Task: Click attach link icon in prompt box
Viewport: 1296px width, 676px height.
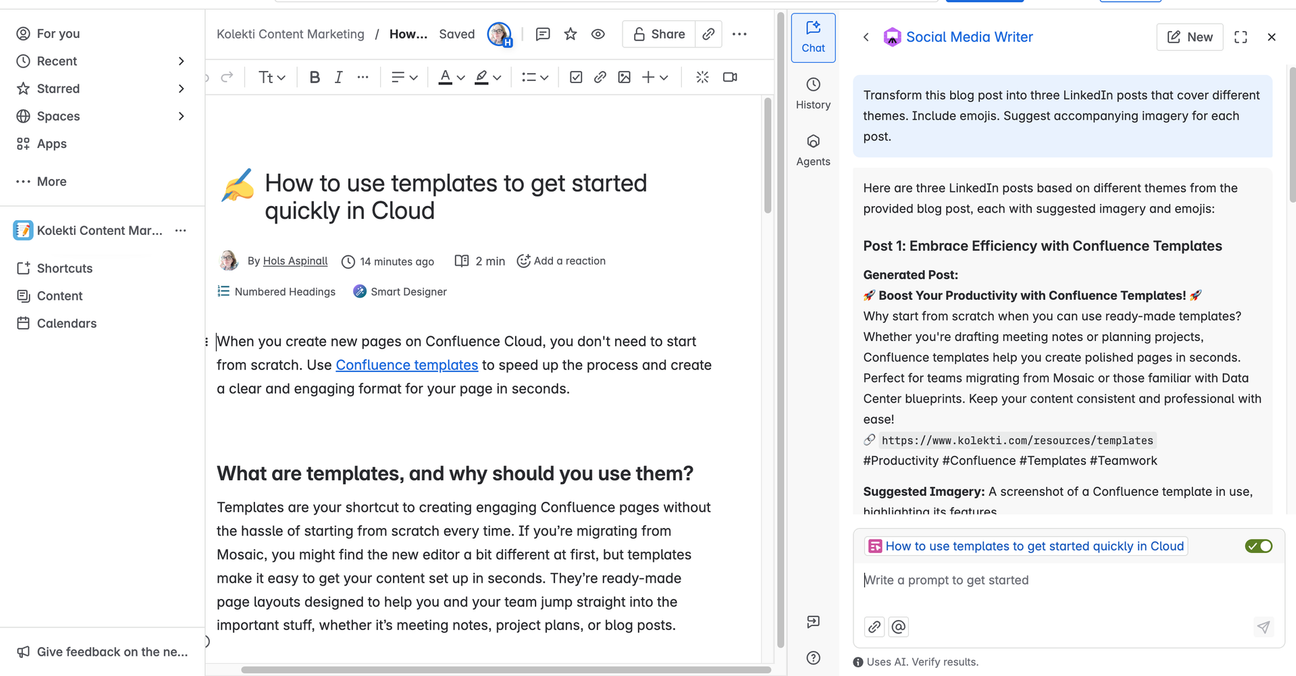Action: (x=874, y=627)
